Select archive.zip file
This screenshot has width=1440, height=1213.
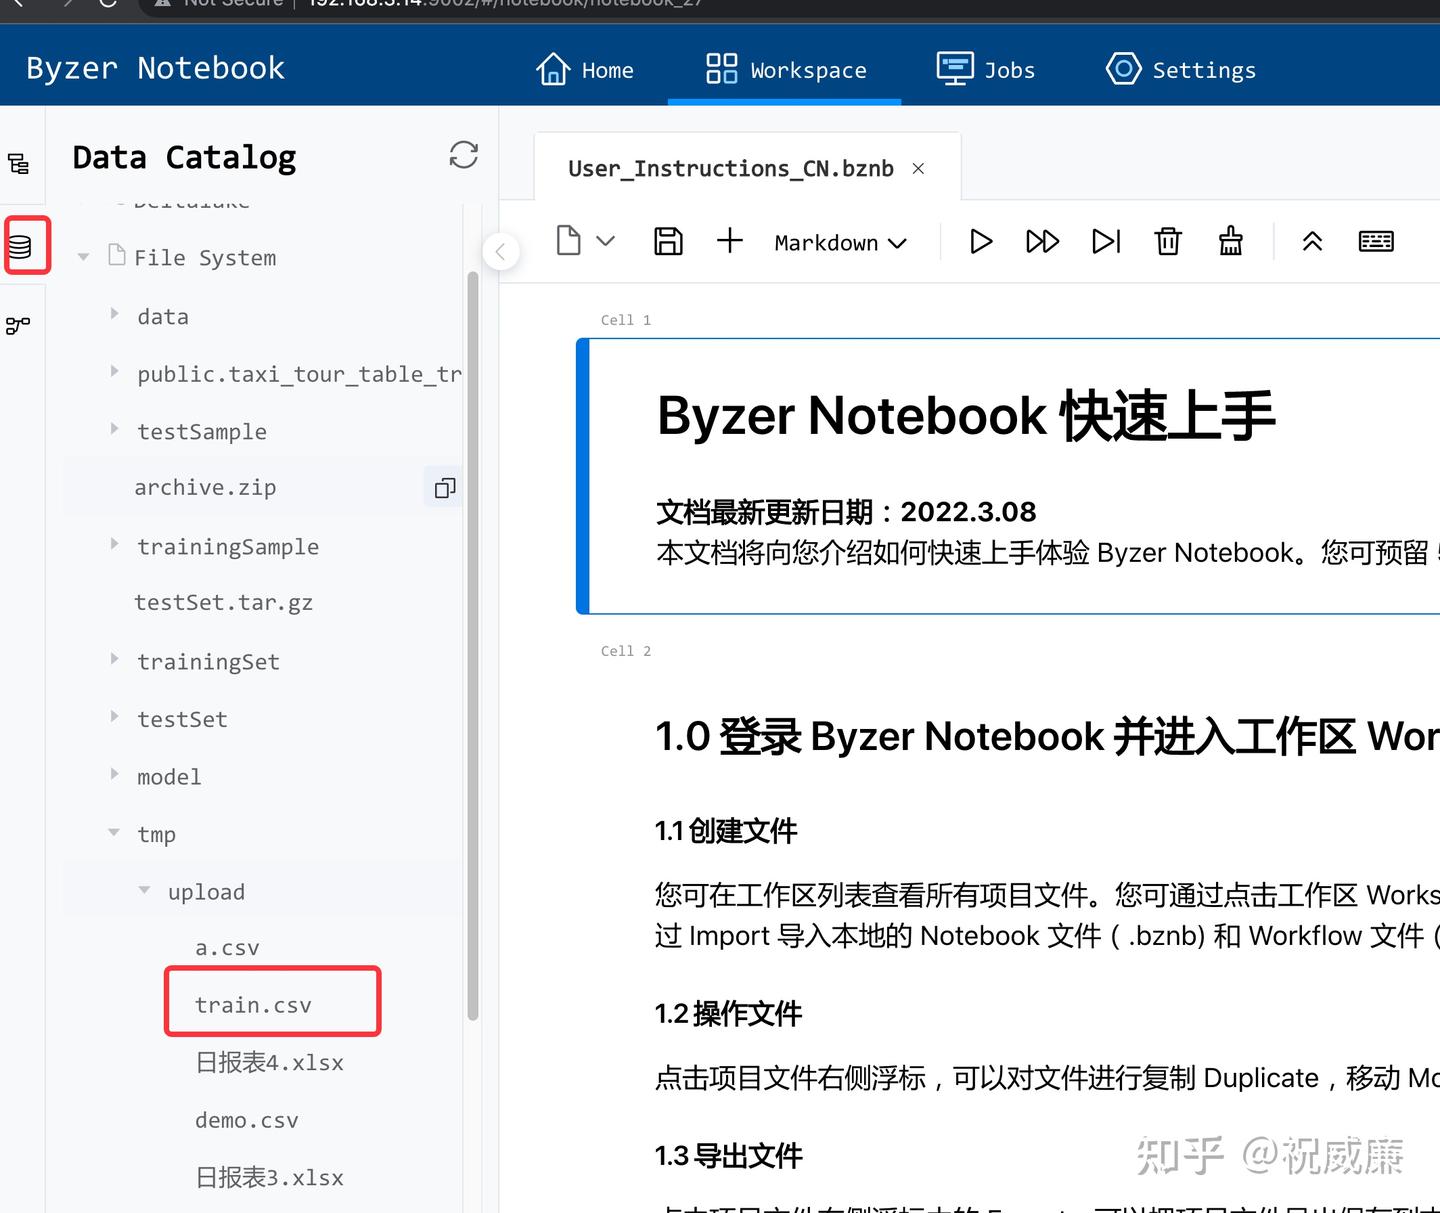tap(205, 488)
